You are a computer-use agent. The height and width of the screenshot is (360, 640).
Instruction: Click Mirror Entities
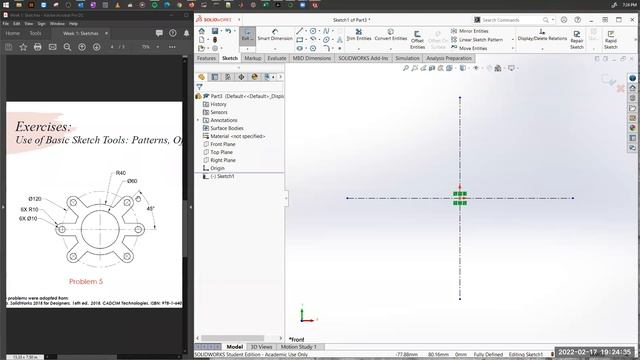(470, 31)
